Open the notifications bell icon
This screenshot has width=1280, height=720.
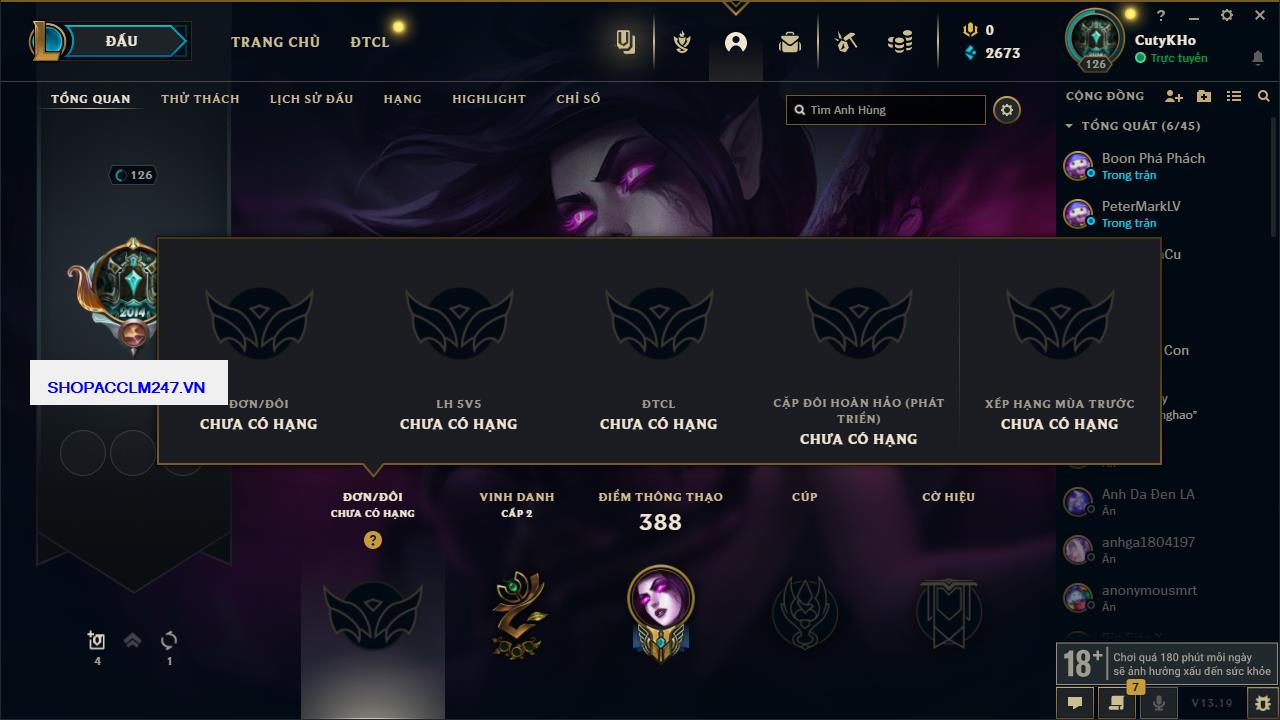pyautogui.click(x=1258, y=58)
